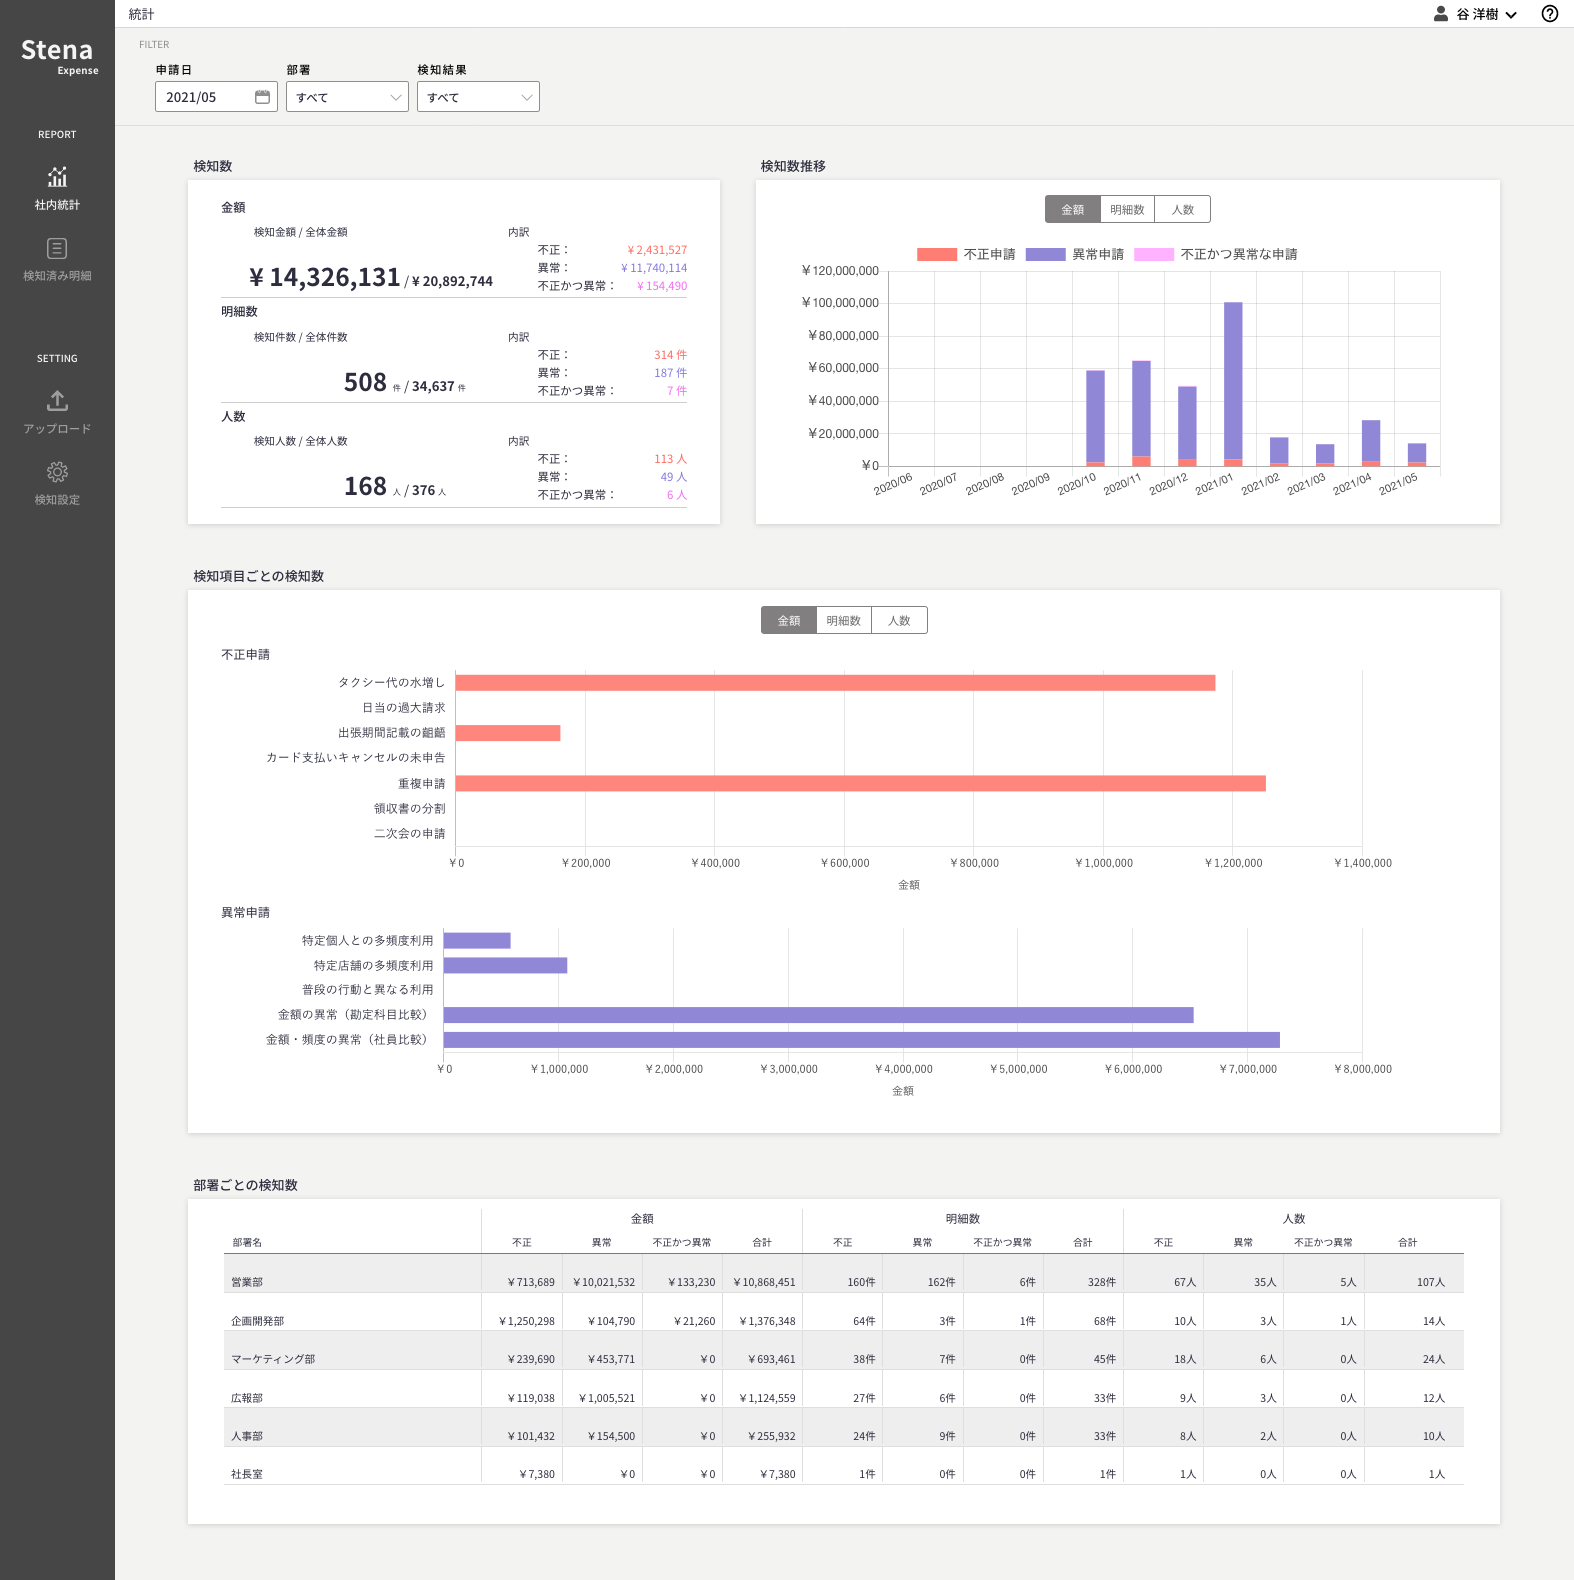Open the アップロード upload icon
Viewport: 1574px width, 1580px height.
click(x=57, y=401)
